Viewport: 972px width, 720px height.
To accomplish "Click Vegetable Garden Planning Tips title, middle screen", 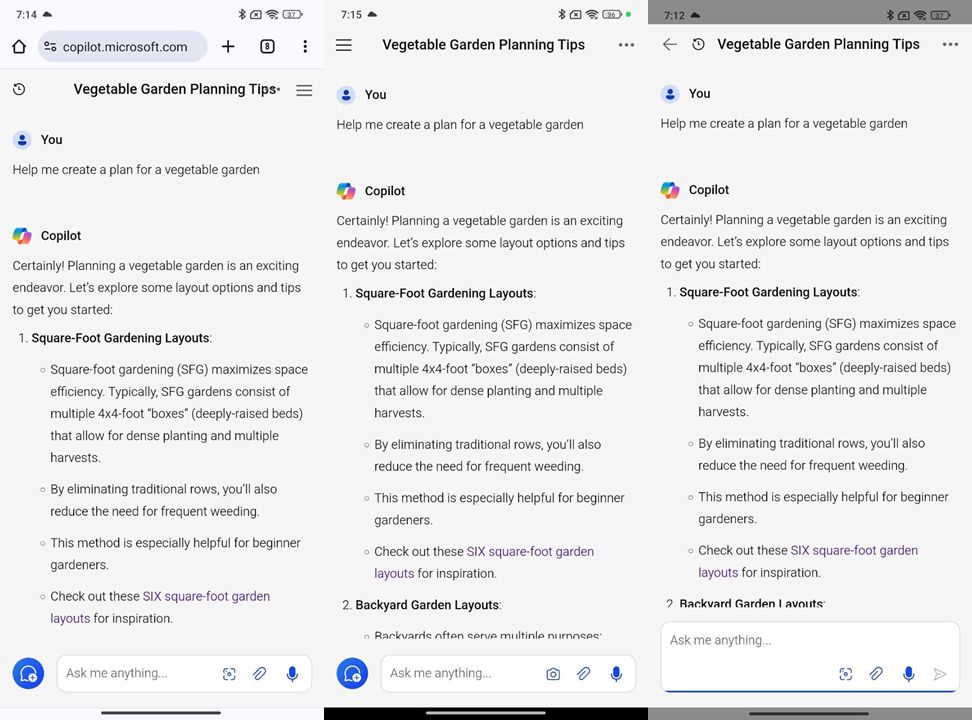I will pos(484,45).
